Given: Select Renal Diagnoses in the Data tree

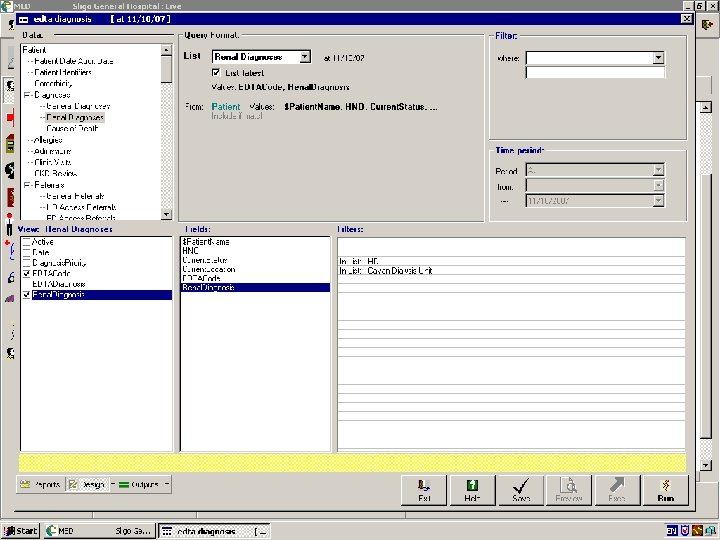Looking at the screenshot, I should [x=75, y=118].
